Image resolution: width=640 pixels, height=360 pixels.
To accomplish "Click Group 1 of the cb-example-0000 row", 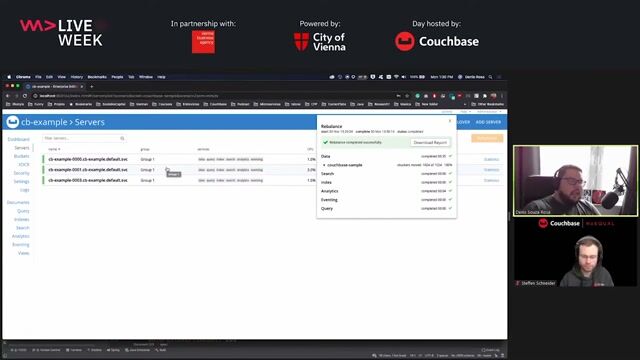I will [147, 159].
